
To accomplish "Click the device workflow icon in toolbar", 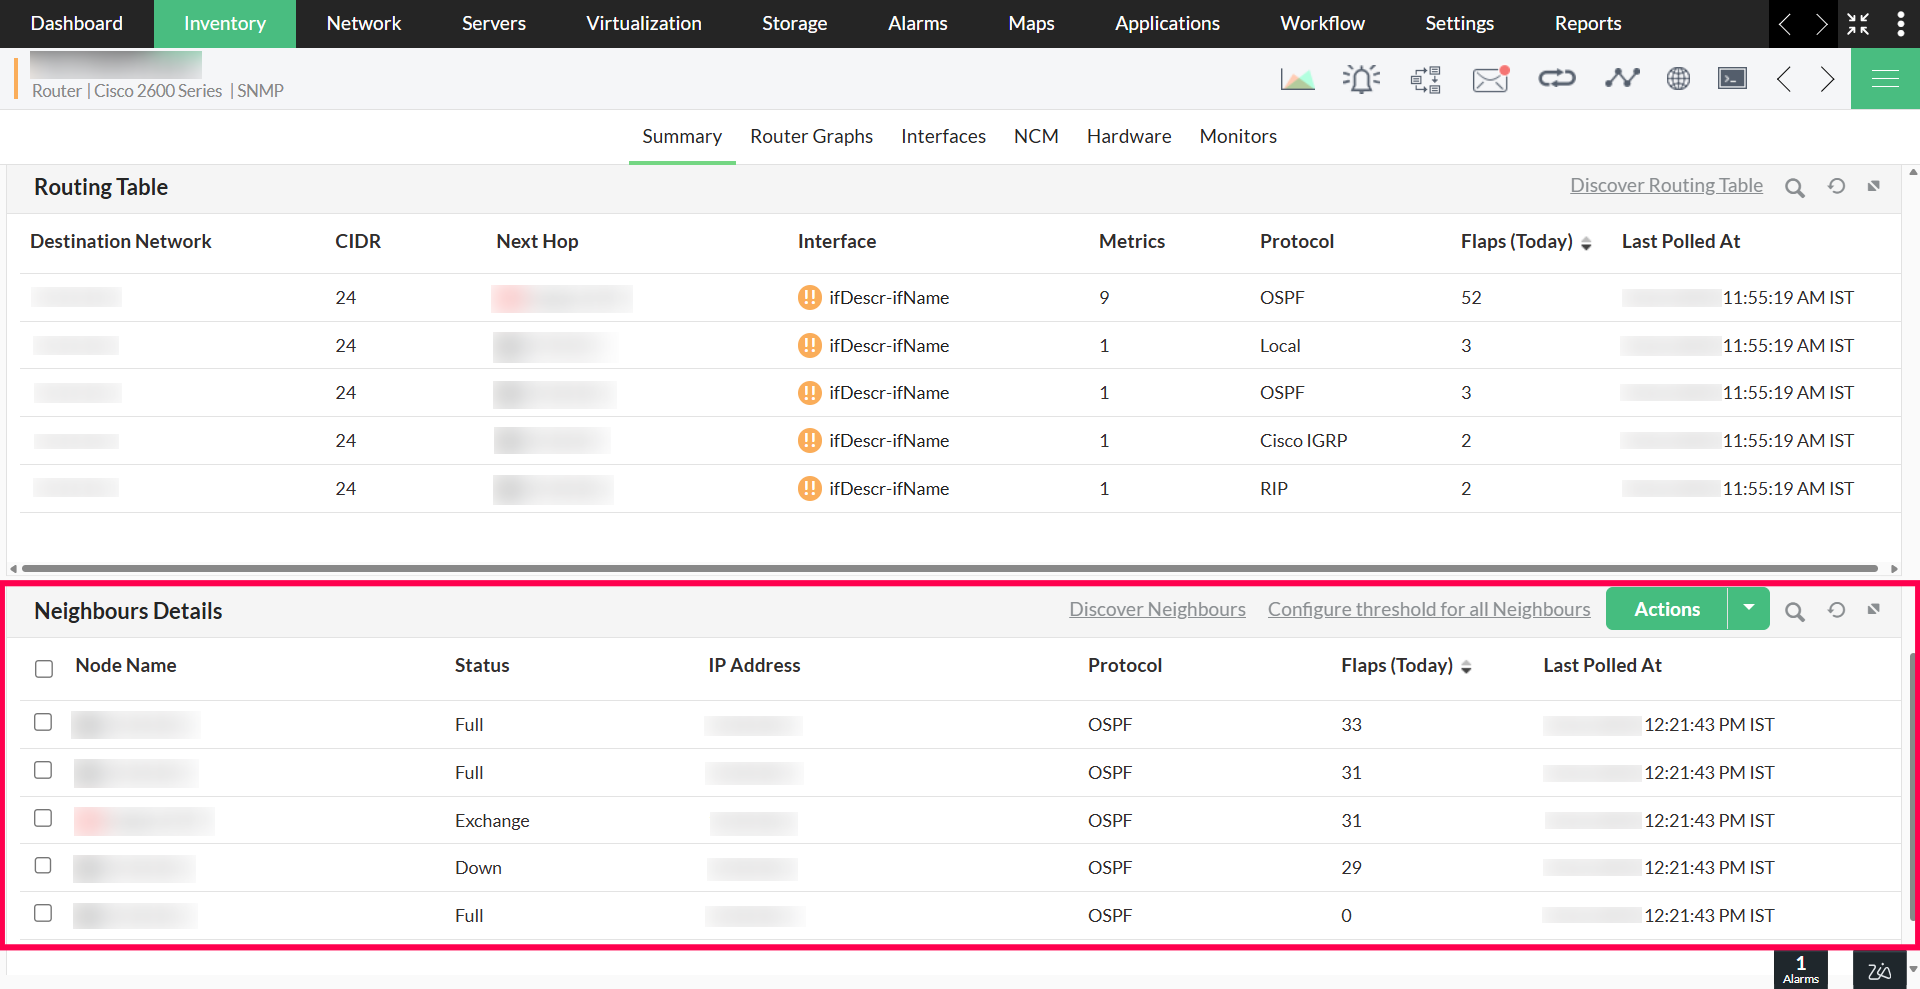I will click(1426, 78).
